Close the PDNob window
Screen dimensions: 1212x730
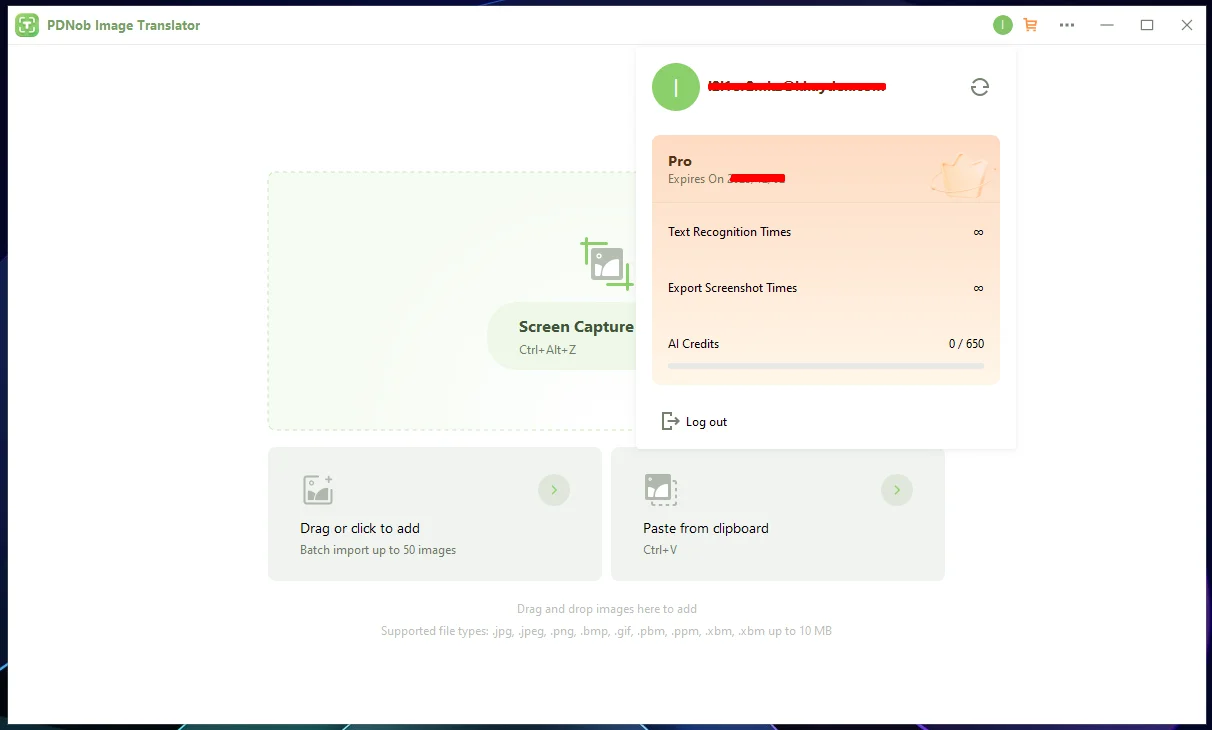1187,25
